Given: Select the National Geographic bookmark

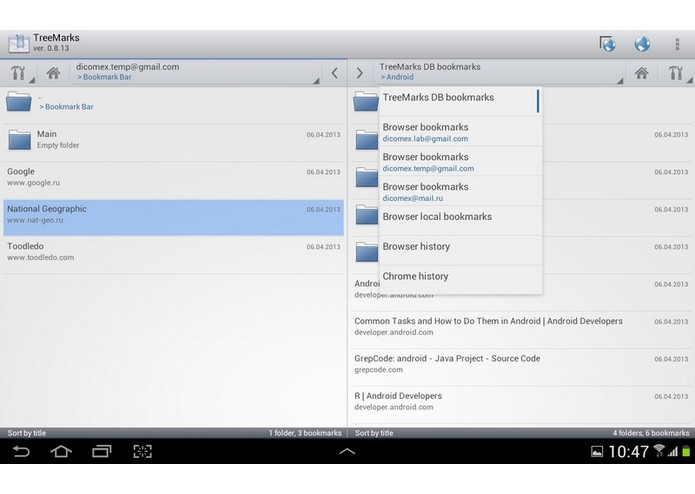Looking at the screenshot, I should tap(173, 218).
